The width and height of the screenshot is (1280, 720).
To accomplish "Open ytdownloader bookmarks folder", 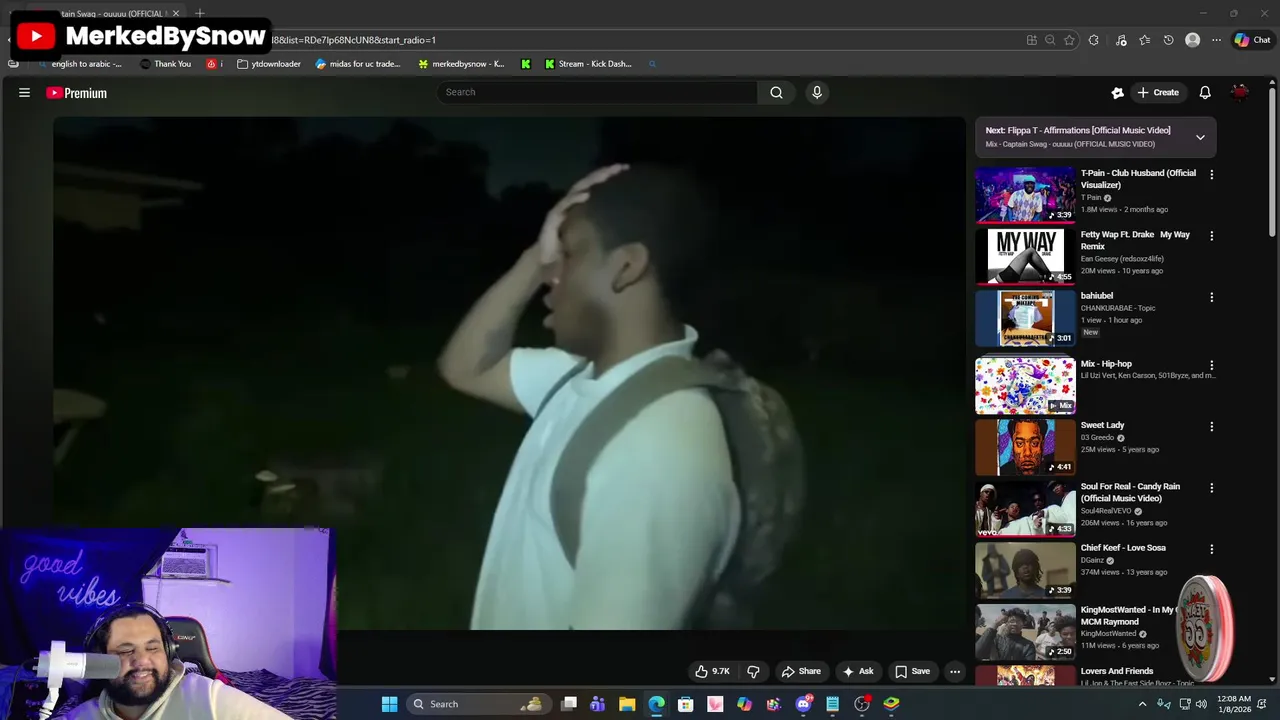I will (269, 64).
